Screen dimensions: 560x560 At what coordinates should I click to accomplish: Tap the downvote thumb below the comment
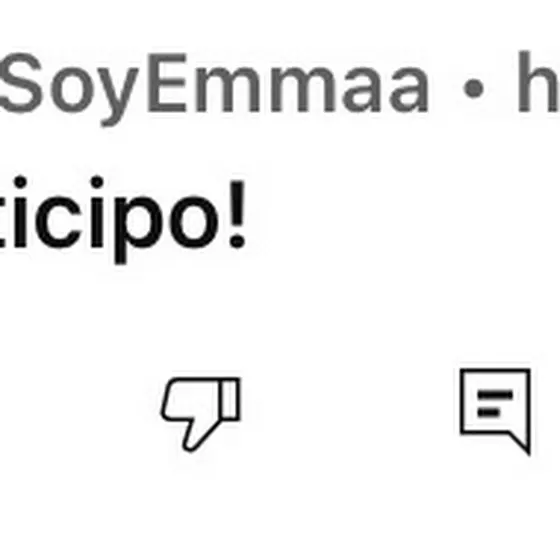point(201,414)
